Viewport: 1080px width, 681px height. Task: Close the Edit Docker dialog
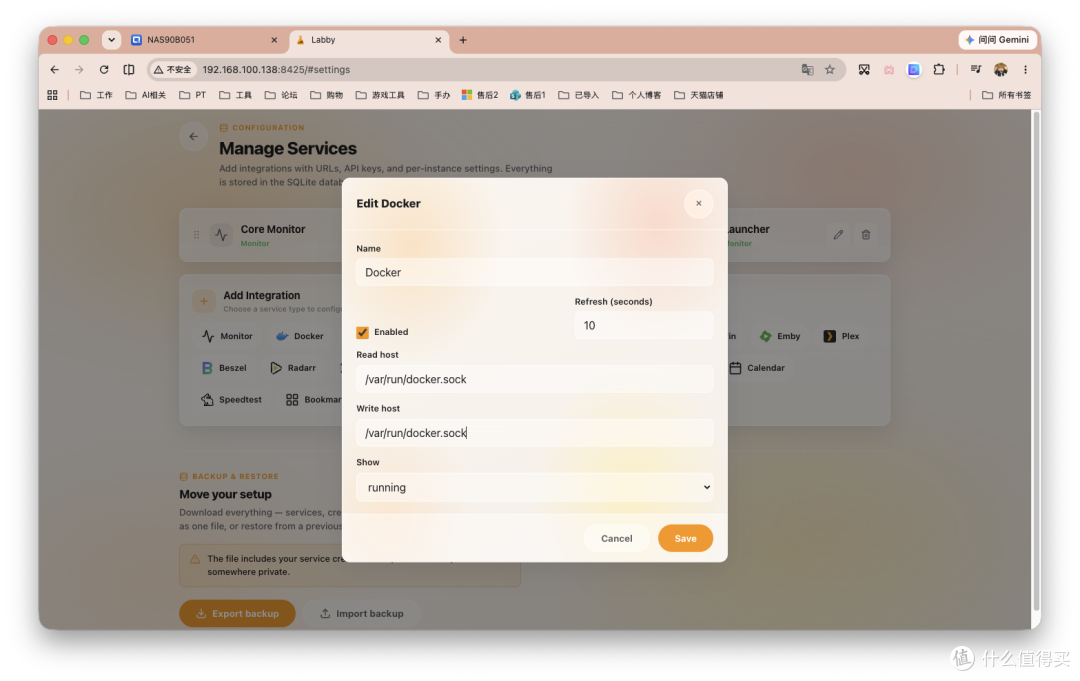698,203
